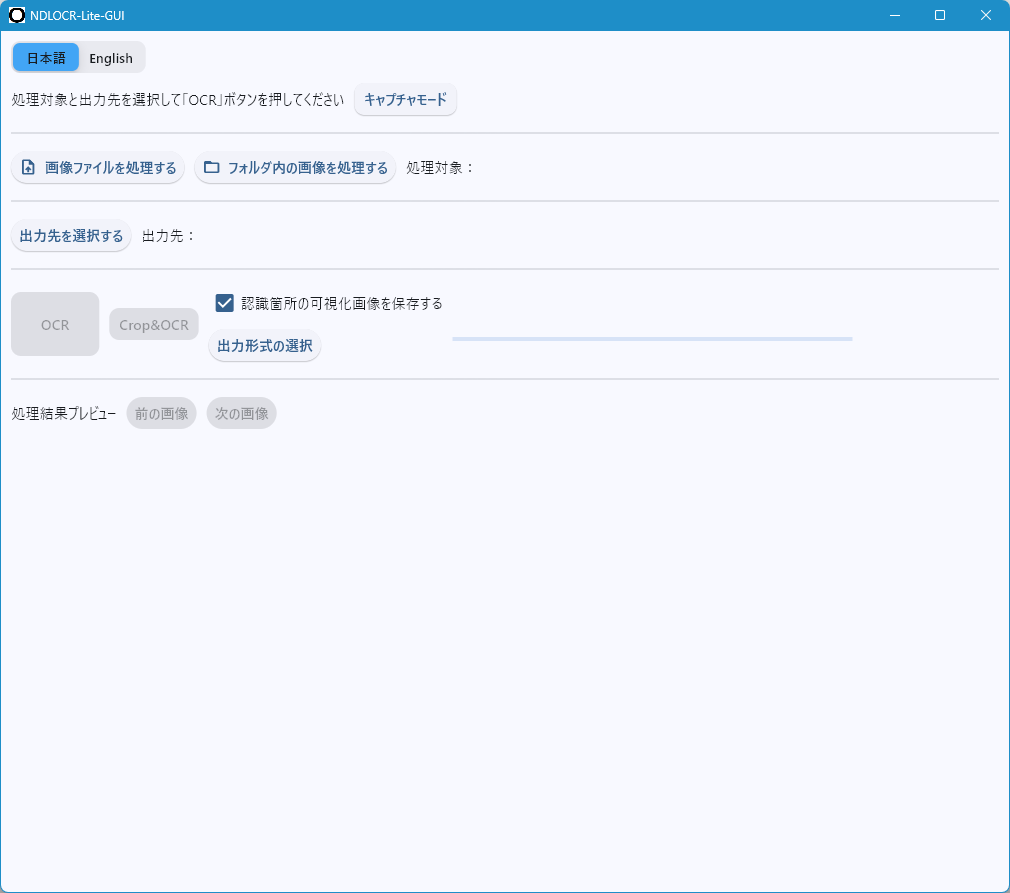Viewport: 1010px width, 893px height.
Task: Click the Crop&OCR button
Action: (x=154, y=325)
